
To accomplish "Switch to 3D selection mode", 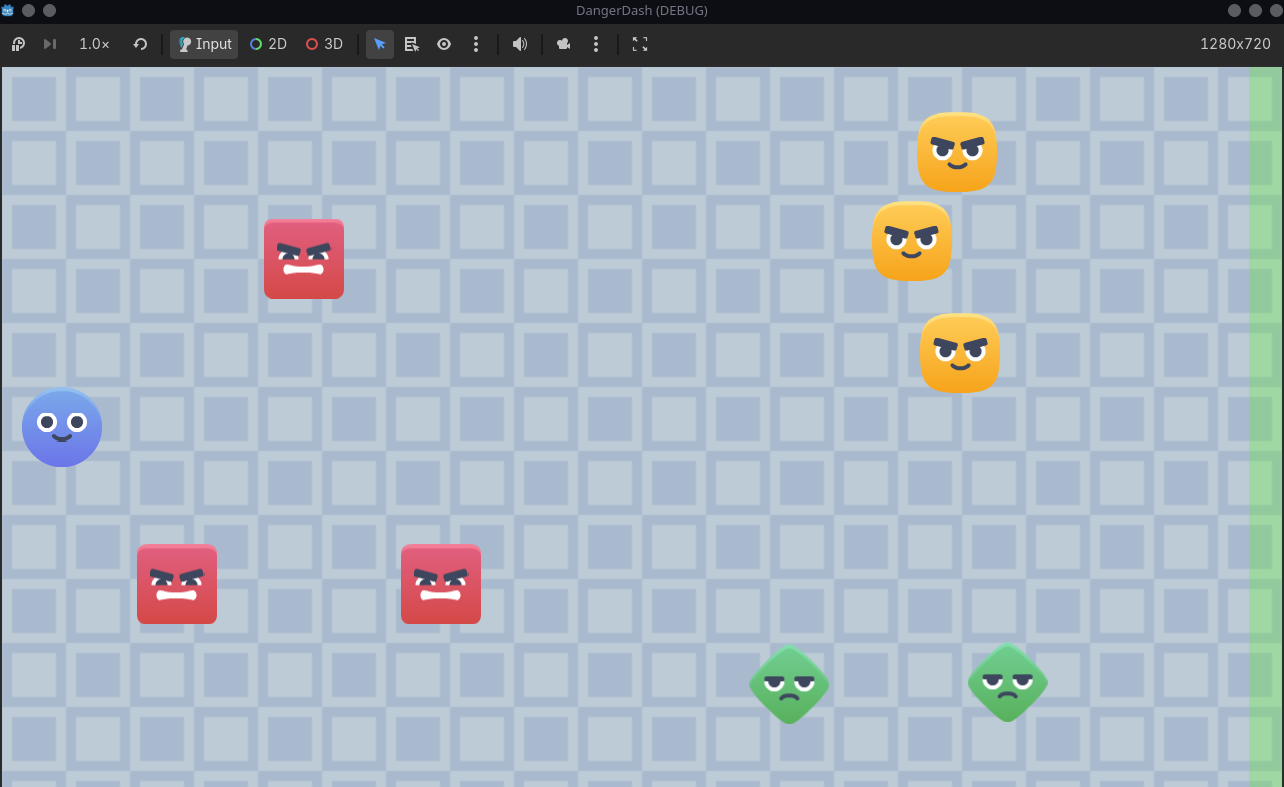I will (x=324, y=44).
